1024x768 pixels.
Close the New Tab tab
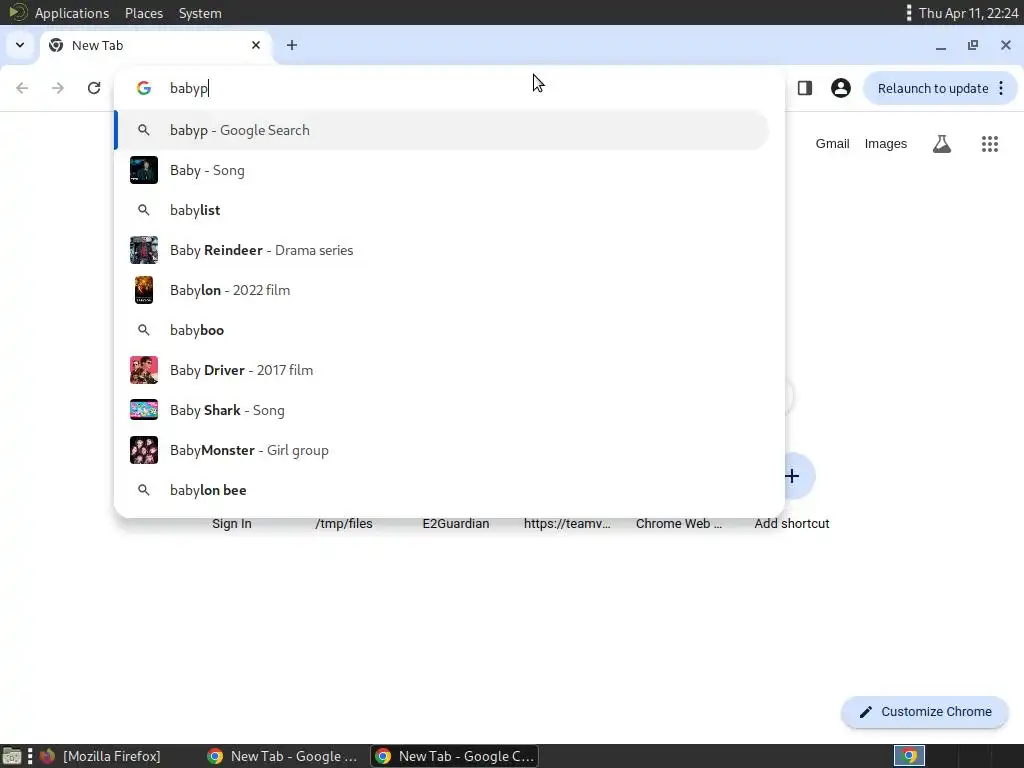pos(256,45)
